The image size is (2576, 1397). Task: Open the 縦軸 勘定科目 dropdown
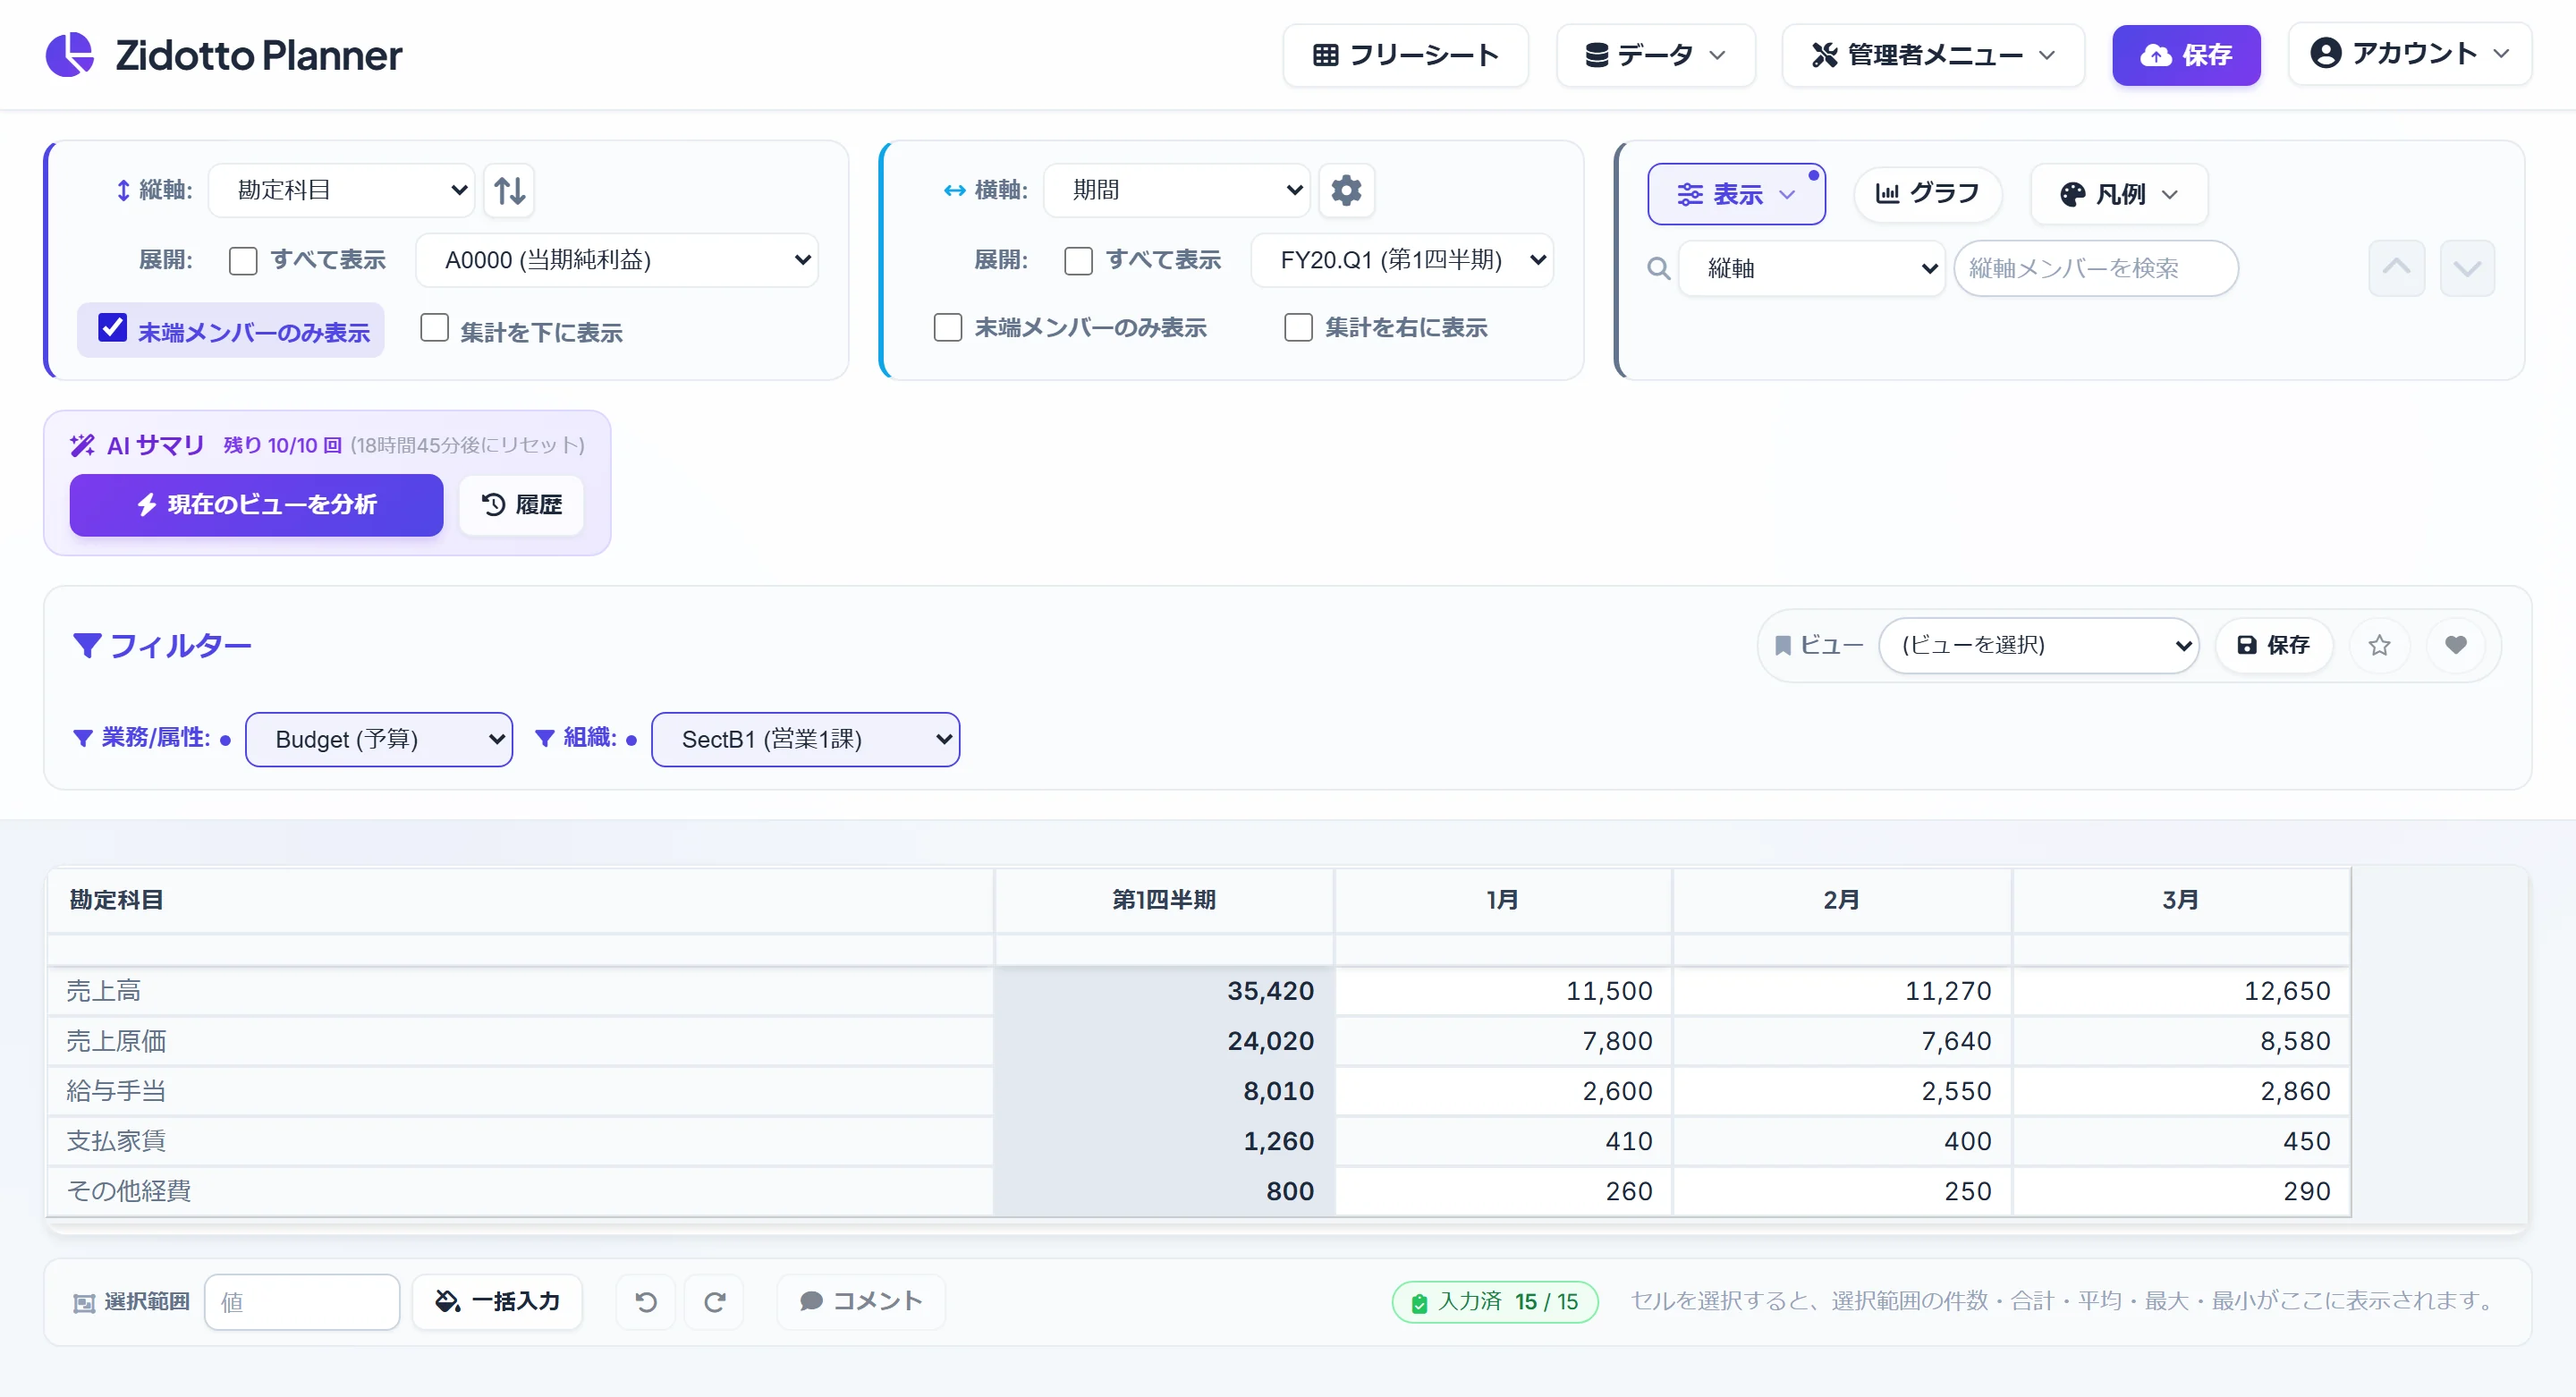[342, 190]
